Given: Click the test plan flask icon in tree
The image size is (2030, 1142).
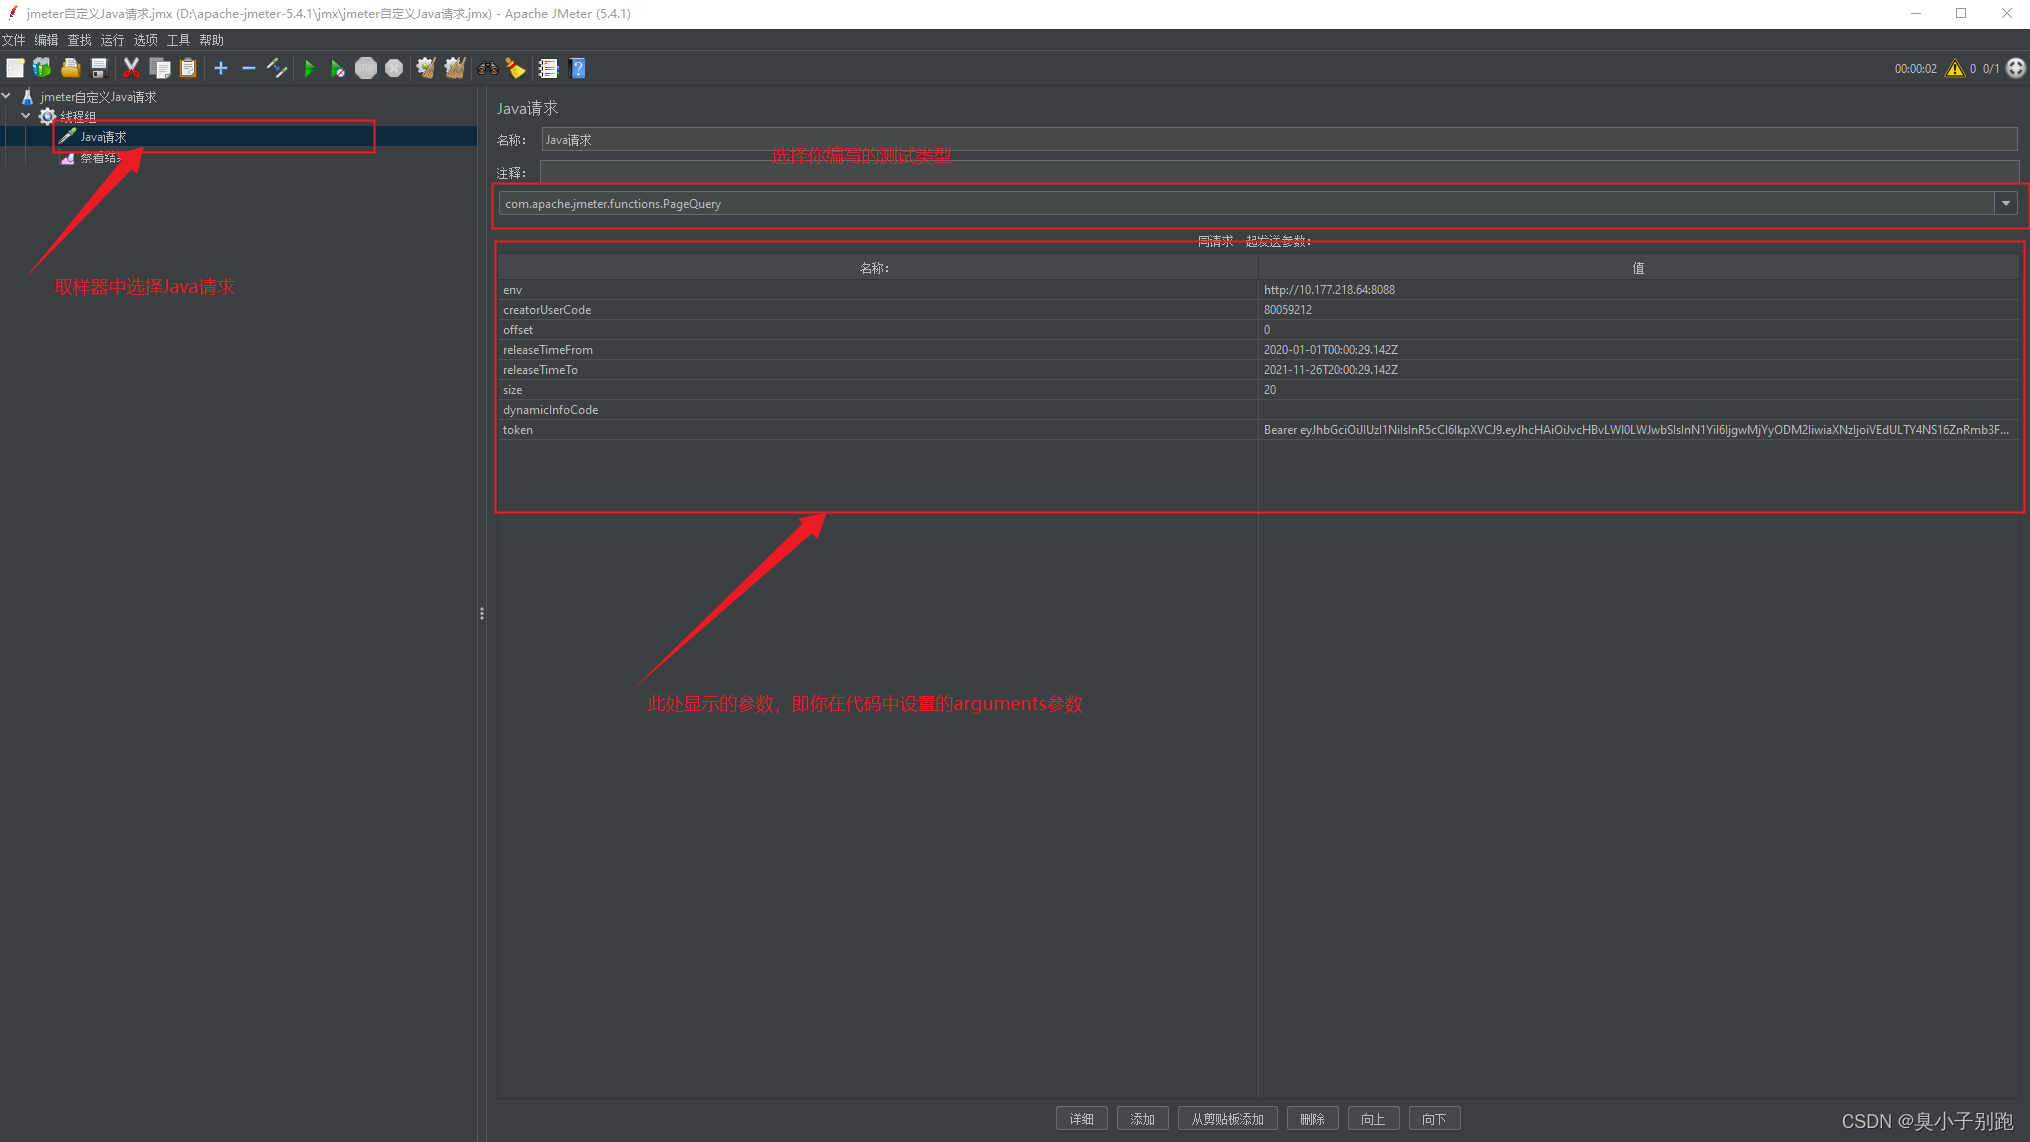Looking at the screenshot, I should click(x=27, y=97).
